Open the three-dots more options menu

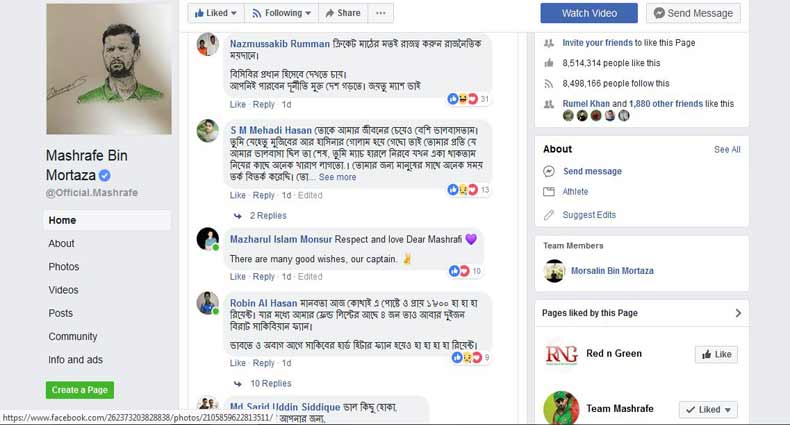pos(381,13)
